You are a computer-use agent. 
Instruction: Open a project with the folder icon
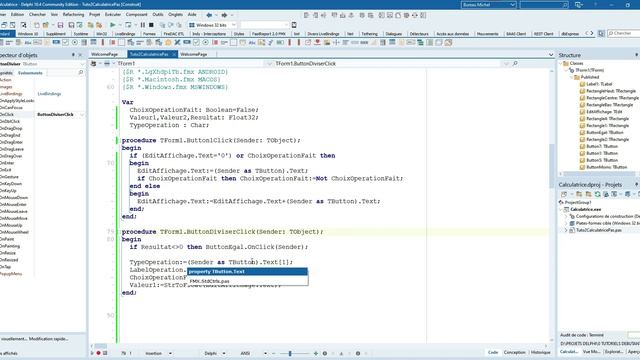click(46, 25)
